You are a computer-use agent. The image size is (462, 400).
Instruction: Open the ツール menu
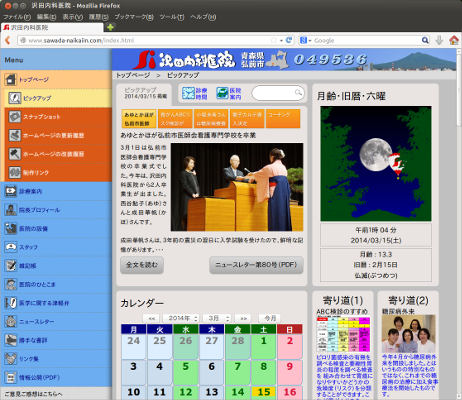[172, 17]
